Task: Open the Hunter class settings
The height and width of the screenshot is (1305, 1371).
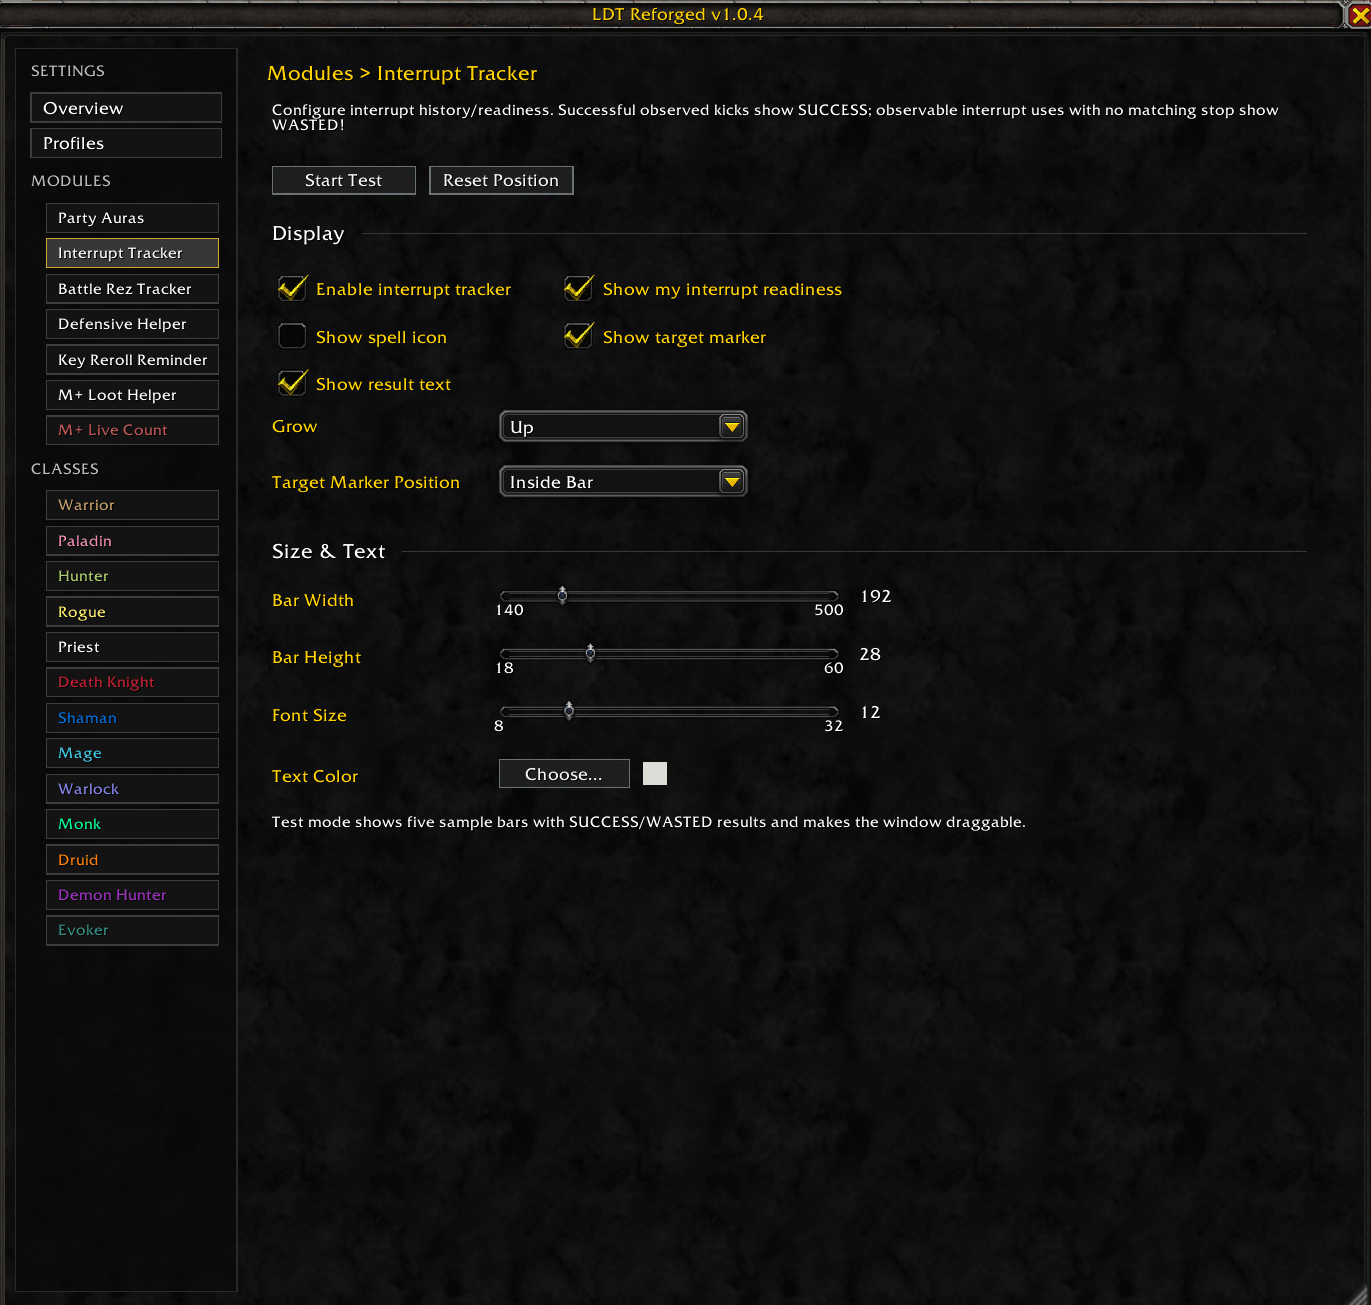Action: (x=132, y=576)
